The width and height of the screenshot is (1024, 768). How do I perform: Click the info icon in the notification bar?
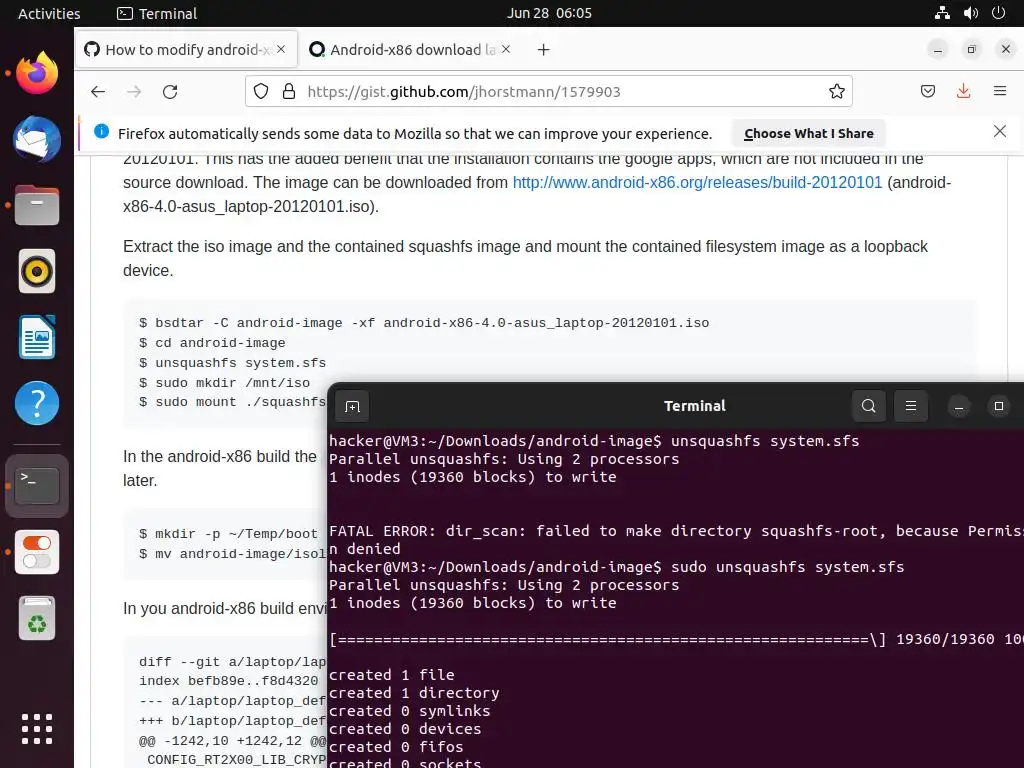point(101,131)
